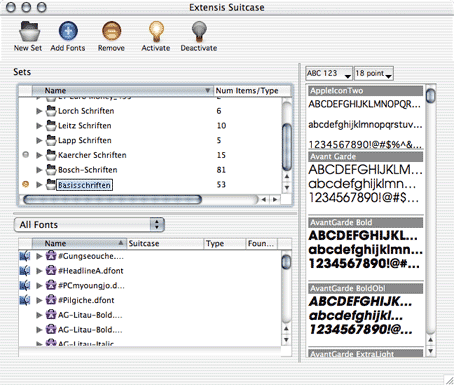The height and width of the screenshot is (385, 454).
Task: Select the Avant Garde preview header
Action: [x=366, y=157]
